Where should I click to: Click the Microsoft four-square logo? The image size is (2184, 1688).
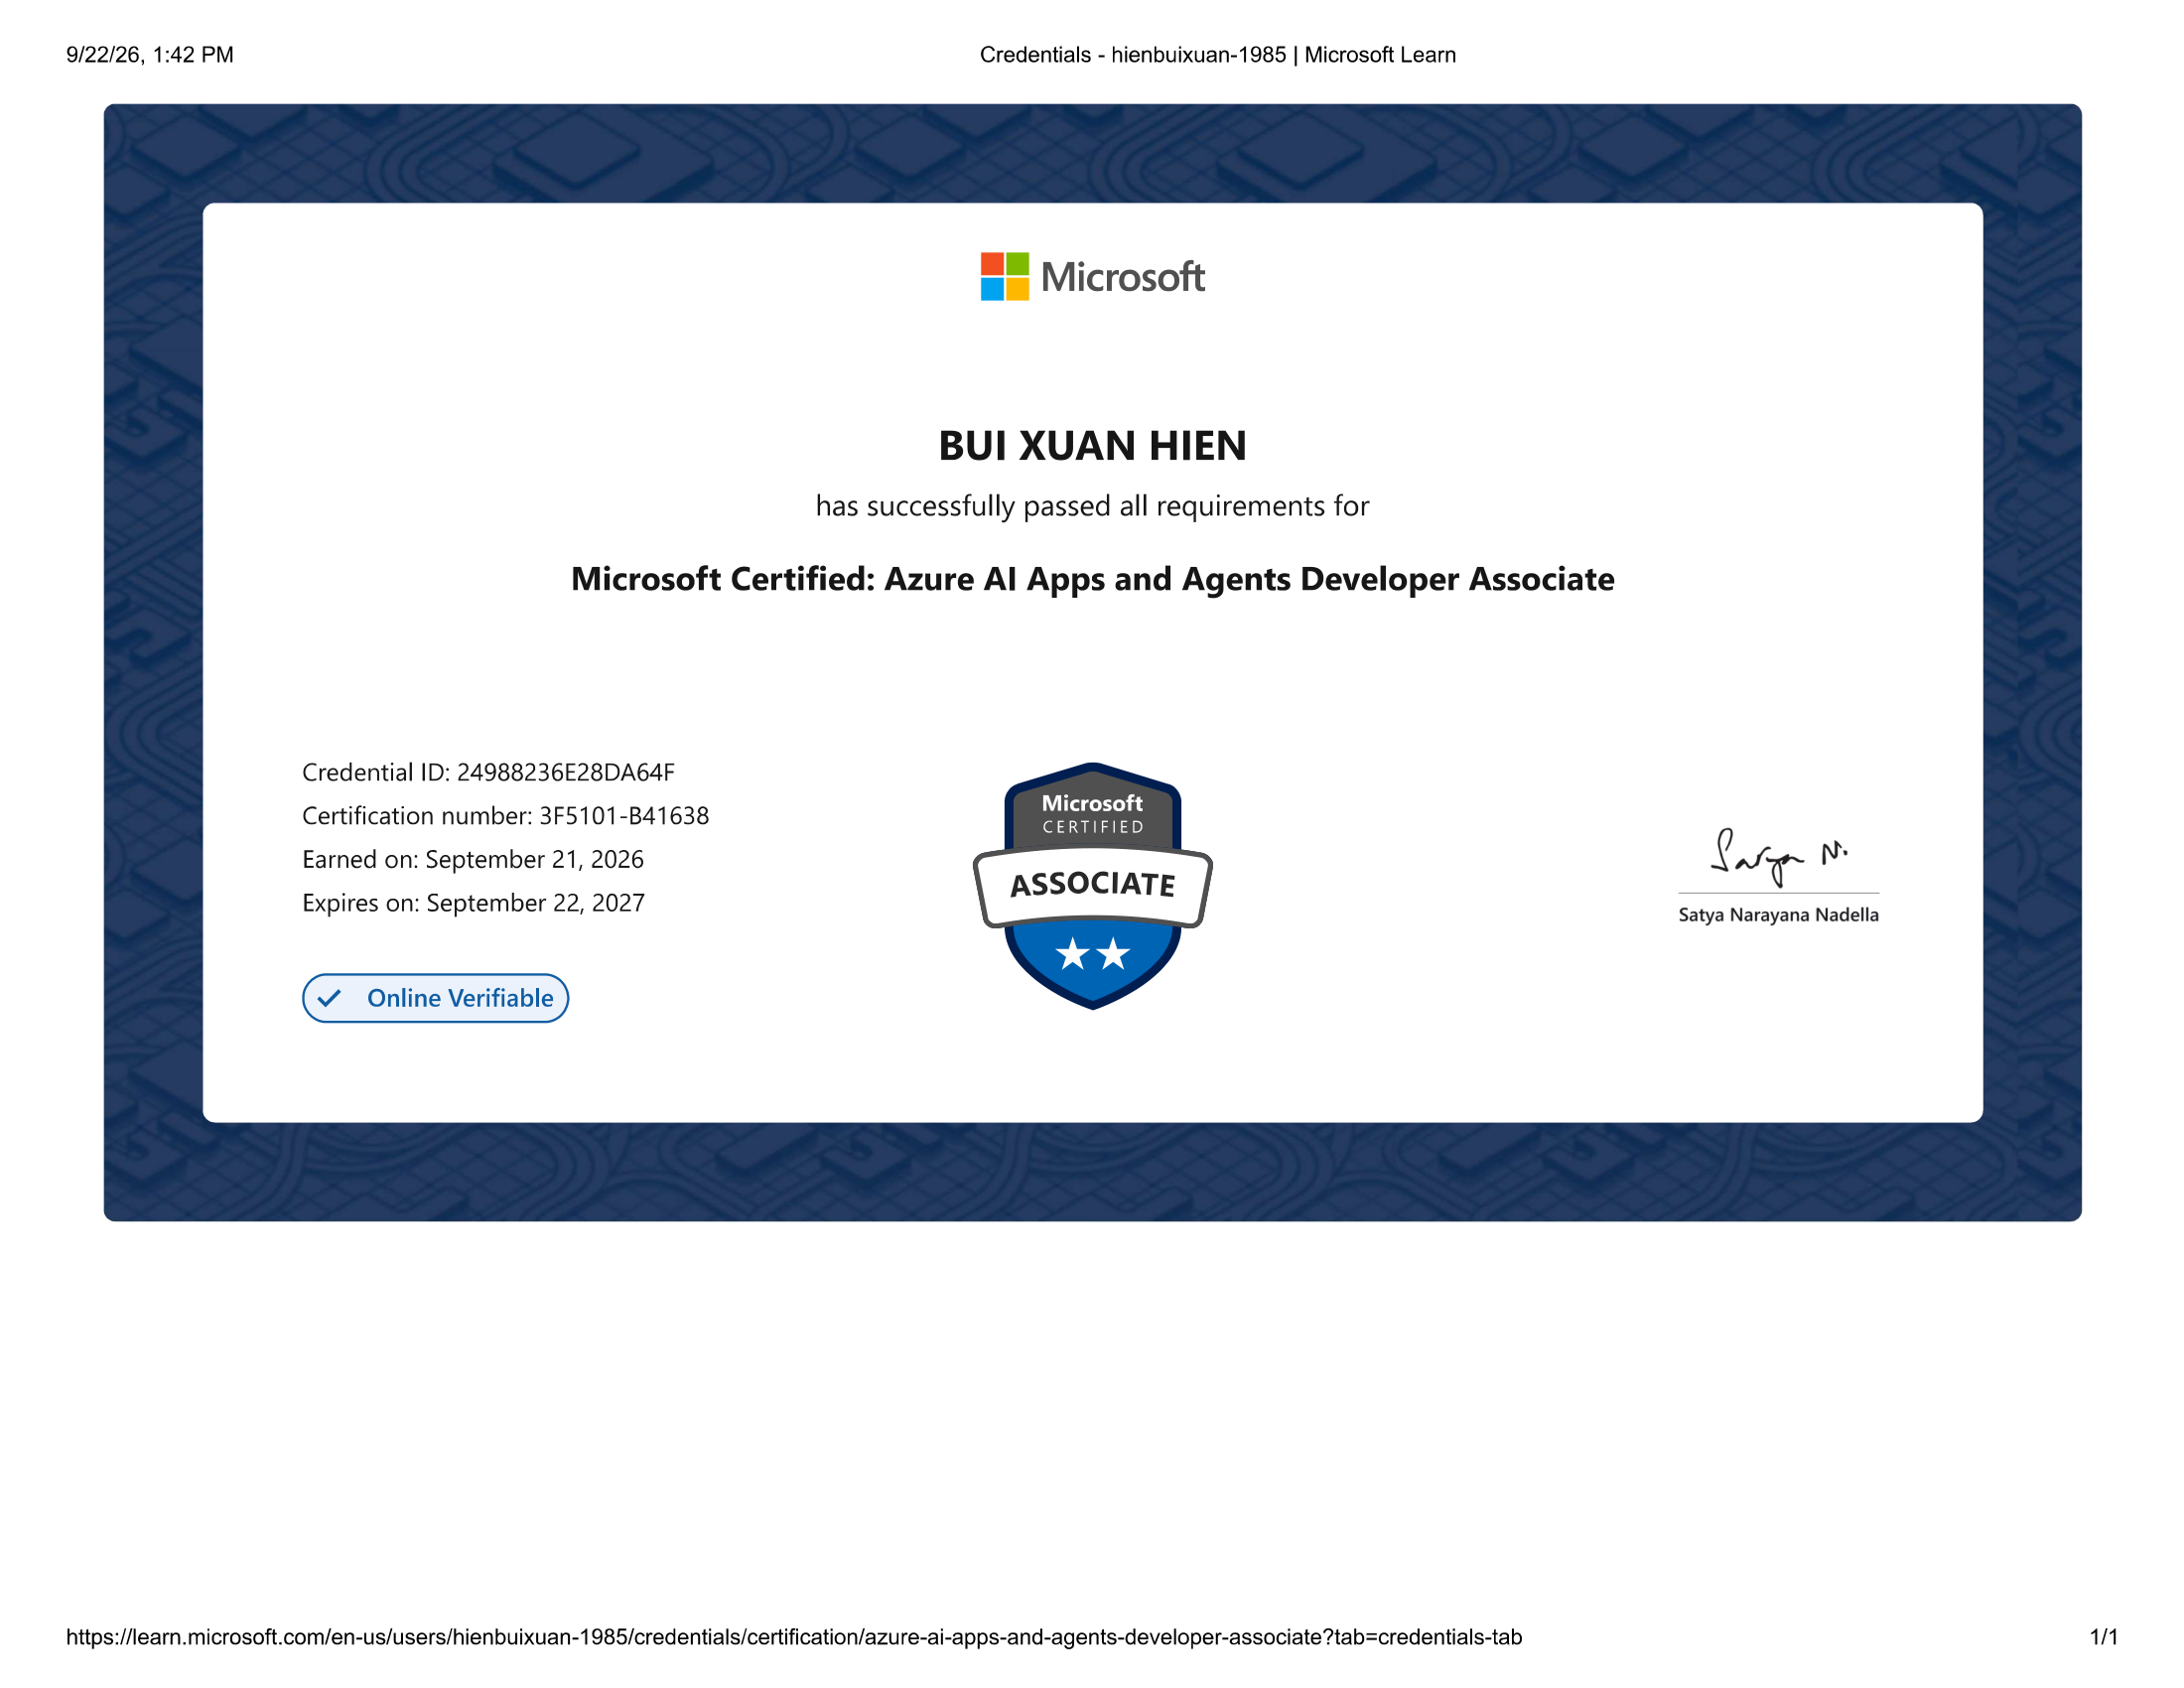click(x=1004, y=277)
